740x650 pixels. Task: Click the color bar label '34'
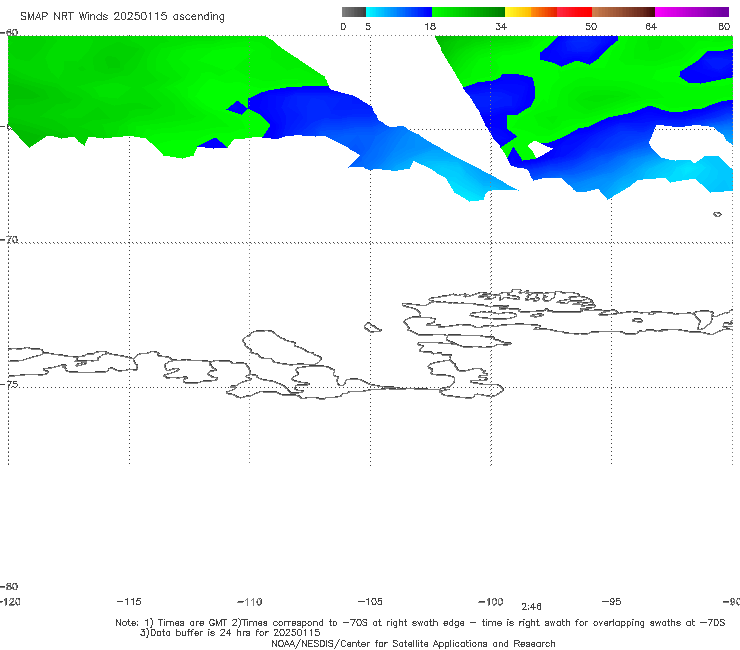[501, 26]
